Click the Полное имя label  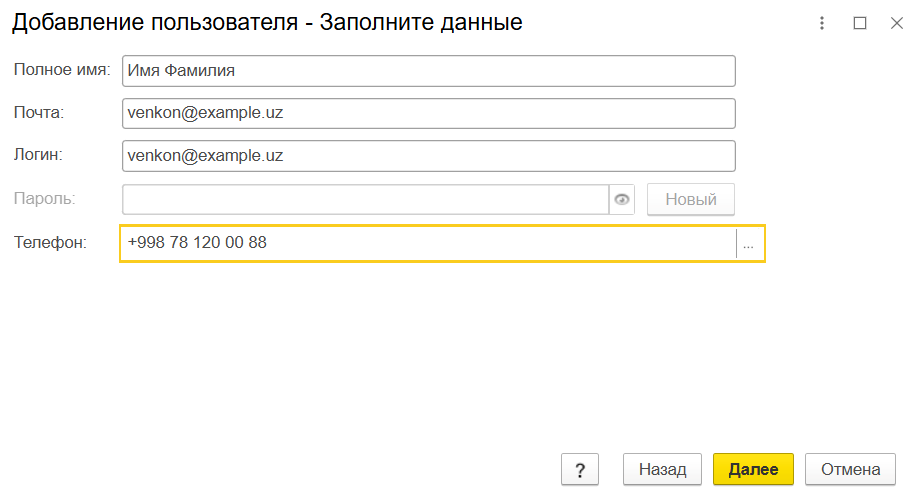coord(61,70)
